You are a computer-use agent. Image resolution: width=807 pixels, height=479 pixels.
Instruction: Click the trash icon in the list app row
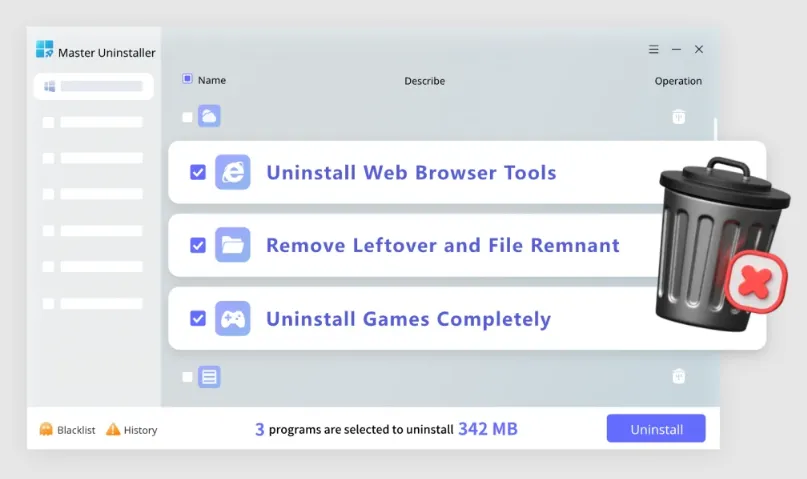[x=678, y=376]
